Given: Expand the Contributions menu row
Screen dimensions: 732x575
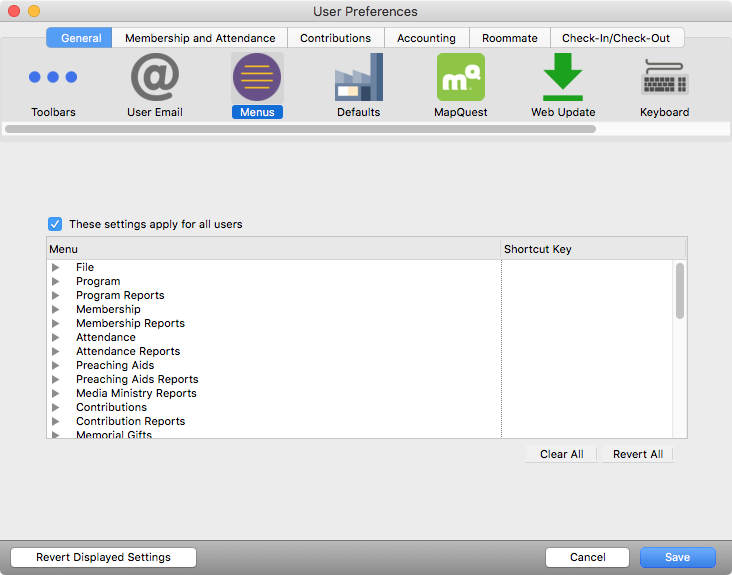Looking at the screenshot, I should click(56, 408).
